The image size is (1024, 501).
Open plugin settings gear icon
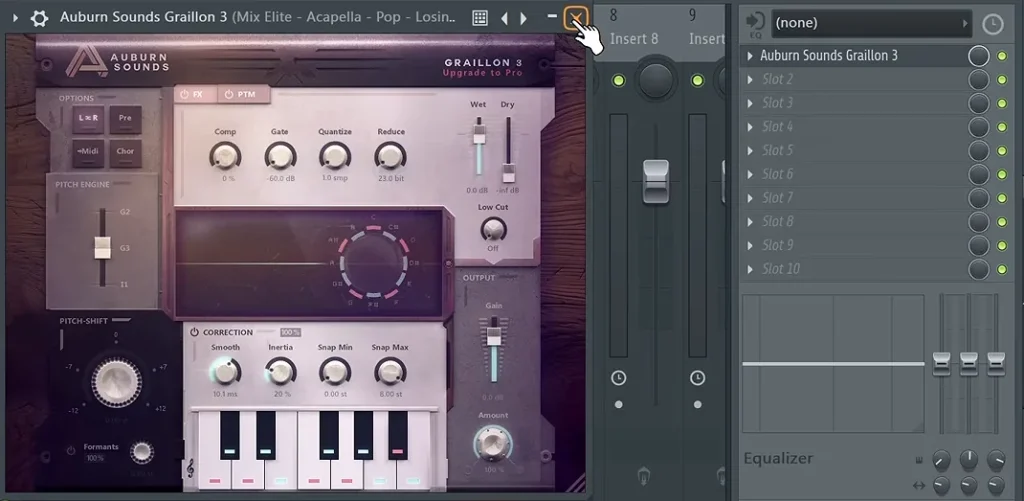coord(39,18)
